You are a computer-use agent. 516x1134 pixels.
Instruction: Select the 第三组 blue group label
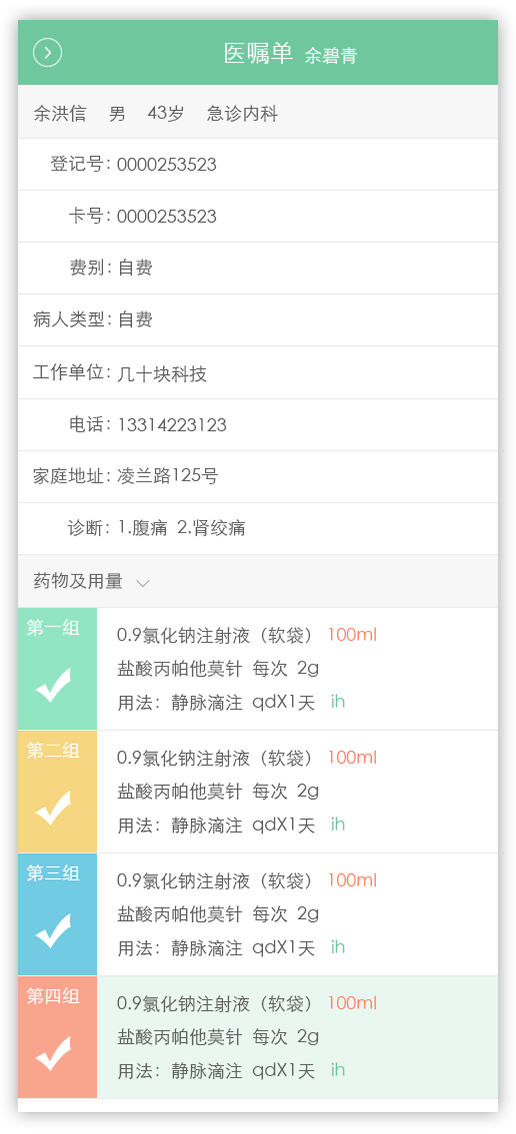pos(53,874)
